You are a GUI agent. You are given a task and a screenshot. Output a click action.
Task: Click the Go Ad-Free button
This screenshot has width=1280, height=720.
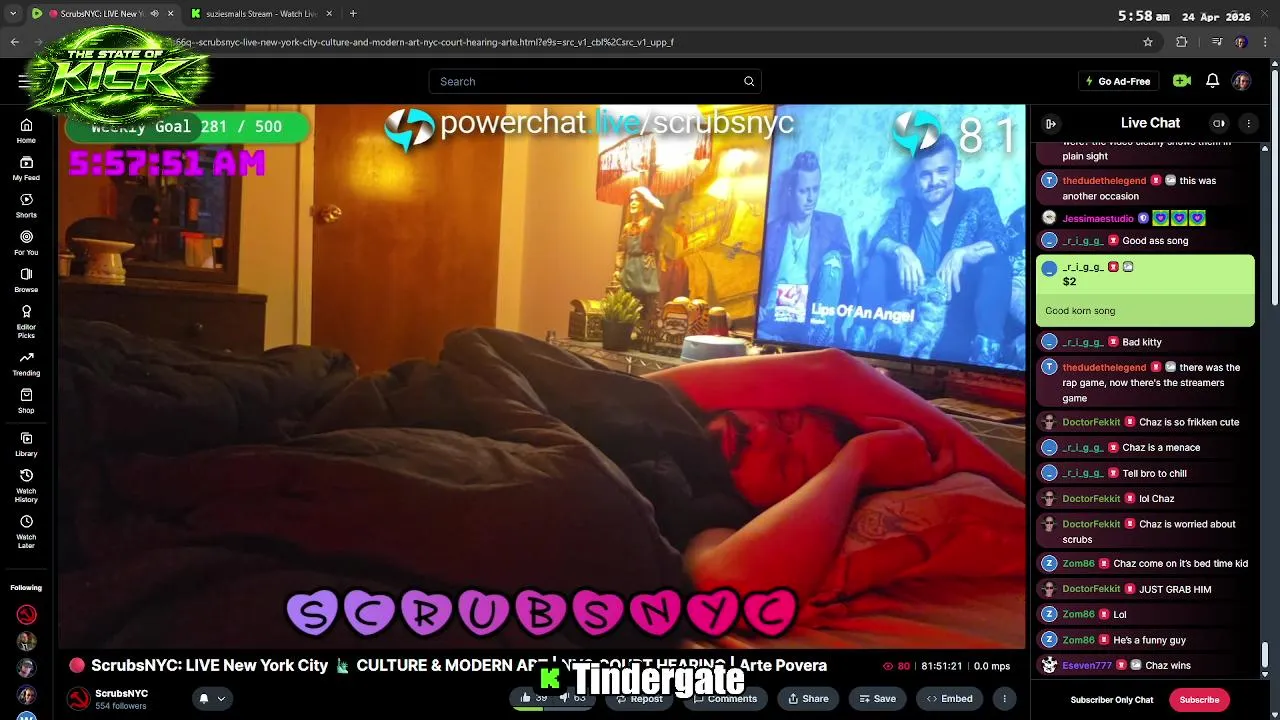coord(1118,81)
